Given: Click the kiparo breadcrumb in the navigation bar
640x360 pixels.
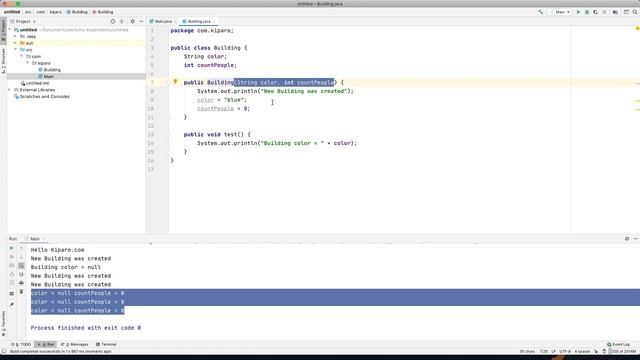Looking at the screenshot, I should (56, 12).
